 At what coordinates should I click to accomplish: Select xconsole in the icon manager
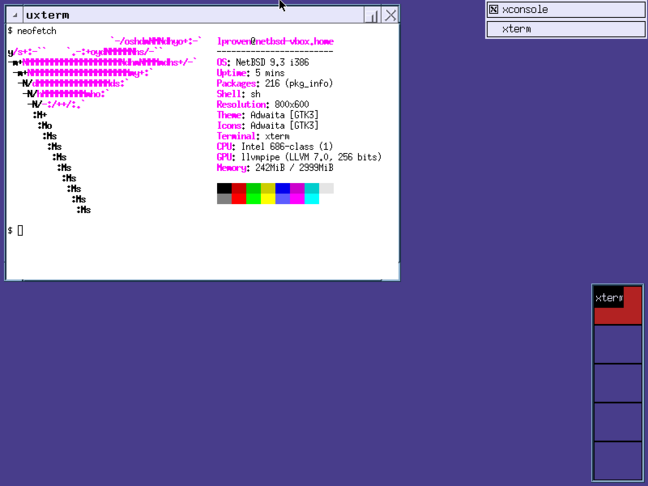click(566, 10)
